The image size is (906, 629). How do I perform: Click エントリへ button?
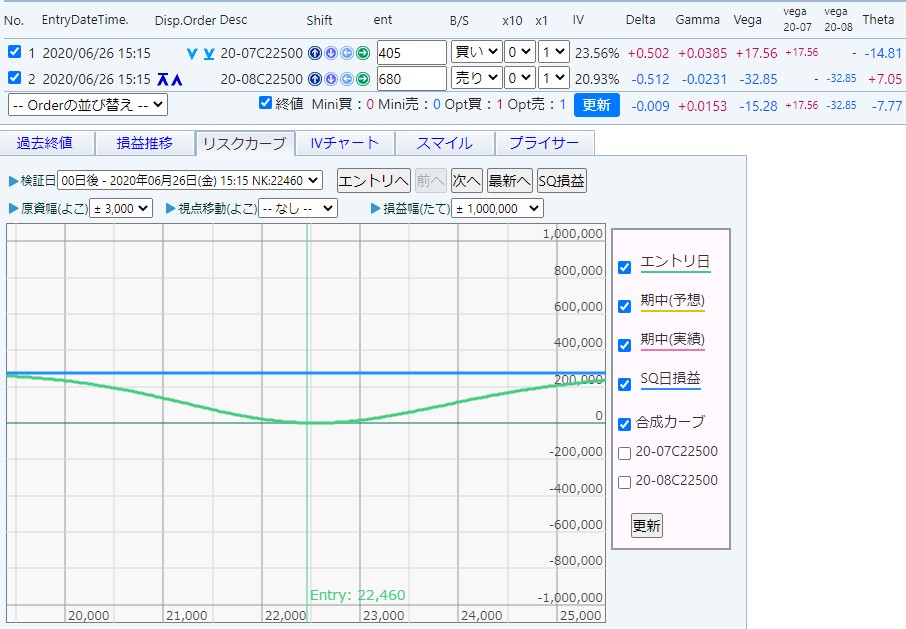click(x=373, y=181)
